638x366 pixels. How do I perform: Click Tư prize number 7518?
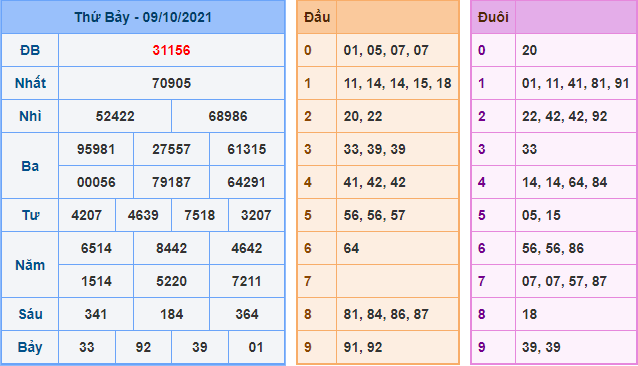pos(200,215)
